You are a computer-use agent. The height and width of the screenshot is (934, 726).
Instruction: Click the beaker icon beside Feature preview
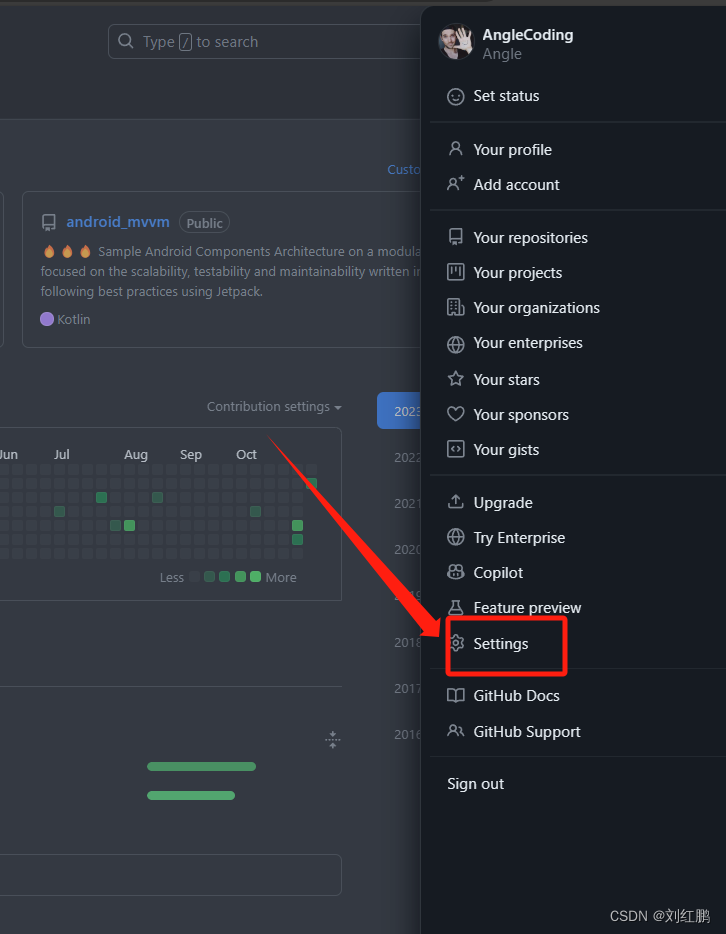coord(456,608)
